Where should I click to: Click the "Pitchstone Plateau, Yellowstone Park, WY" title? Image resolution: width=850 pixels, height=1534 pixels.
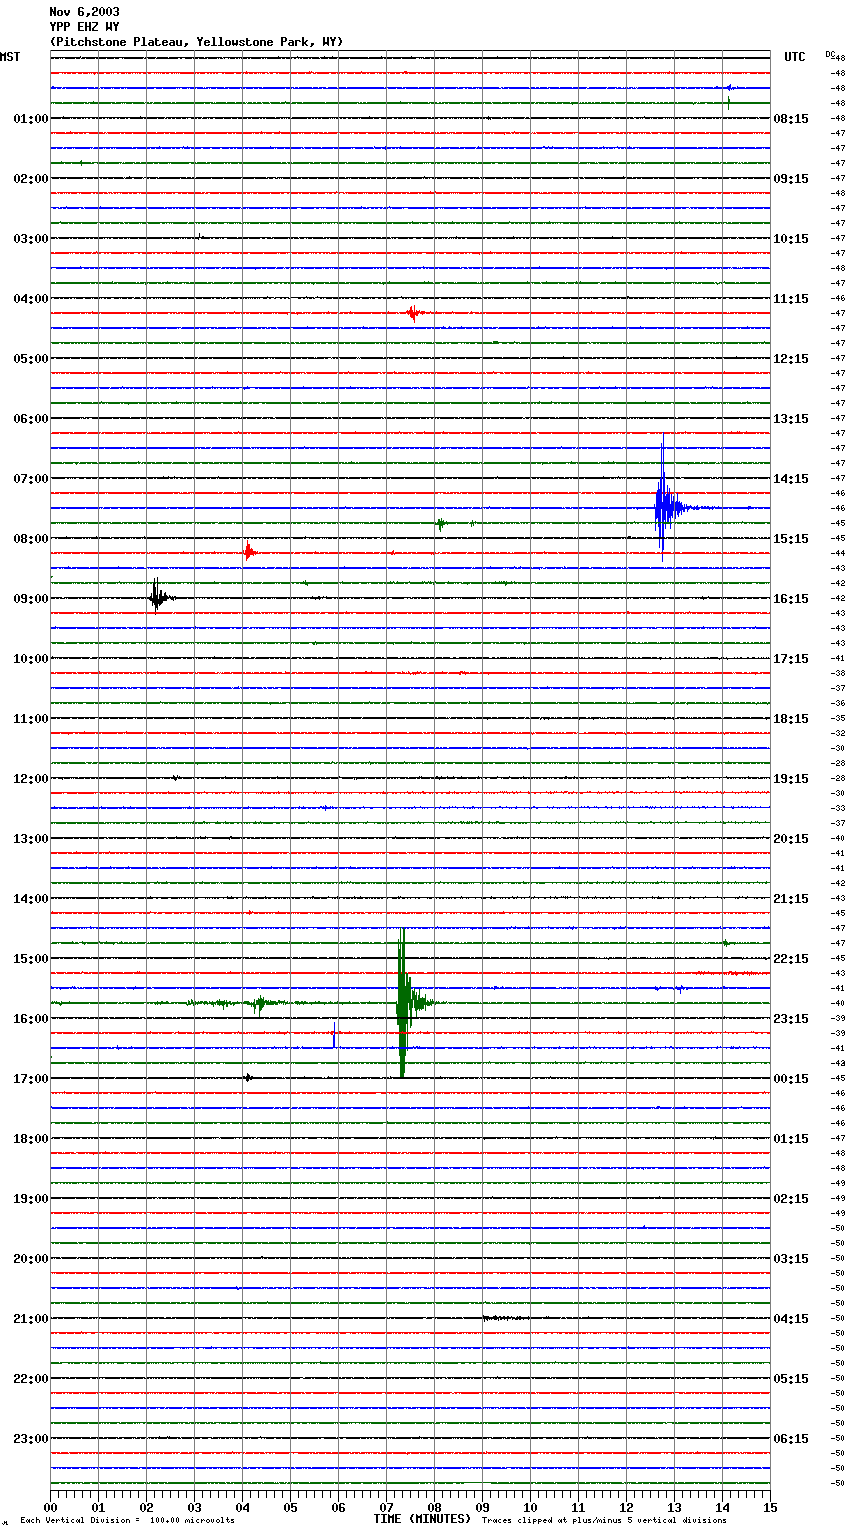click(196, 42)
